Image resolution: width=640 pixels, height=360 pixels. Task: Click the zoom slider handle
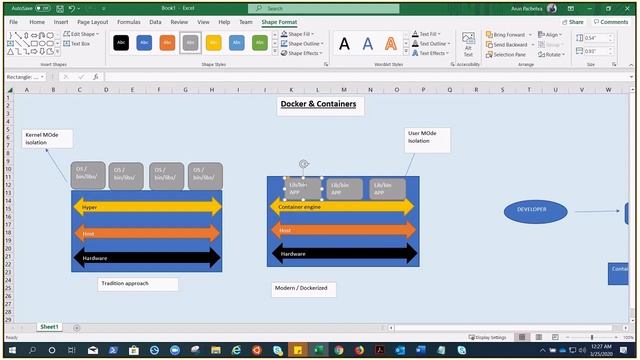(592, 338)
